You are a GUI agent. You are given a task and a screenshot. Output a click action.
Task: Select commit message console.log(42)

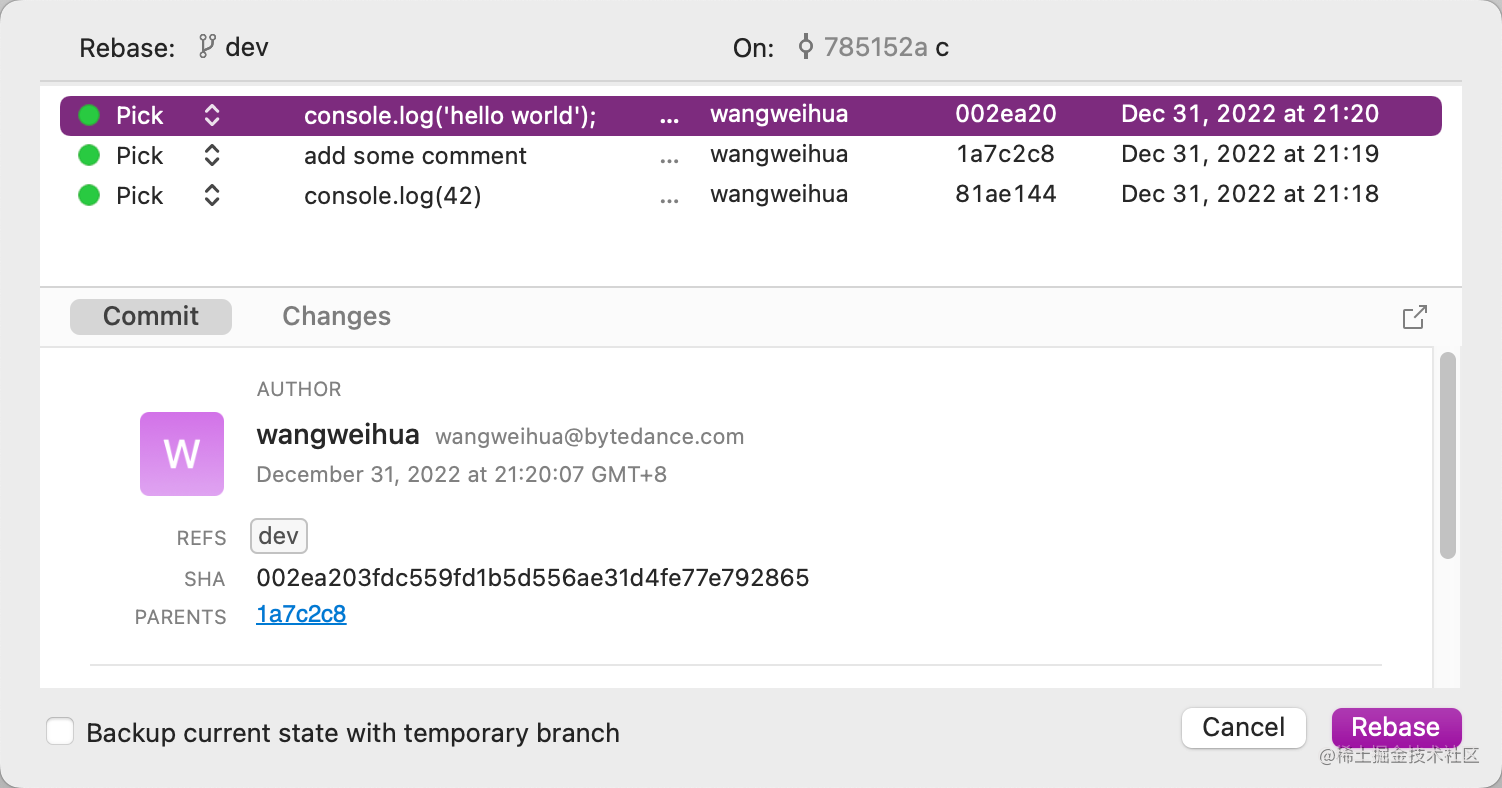pos(392,195)
